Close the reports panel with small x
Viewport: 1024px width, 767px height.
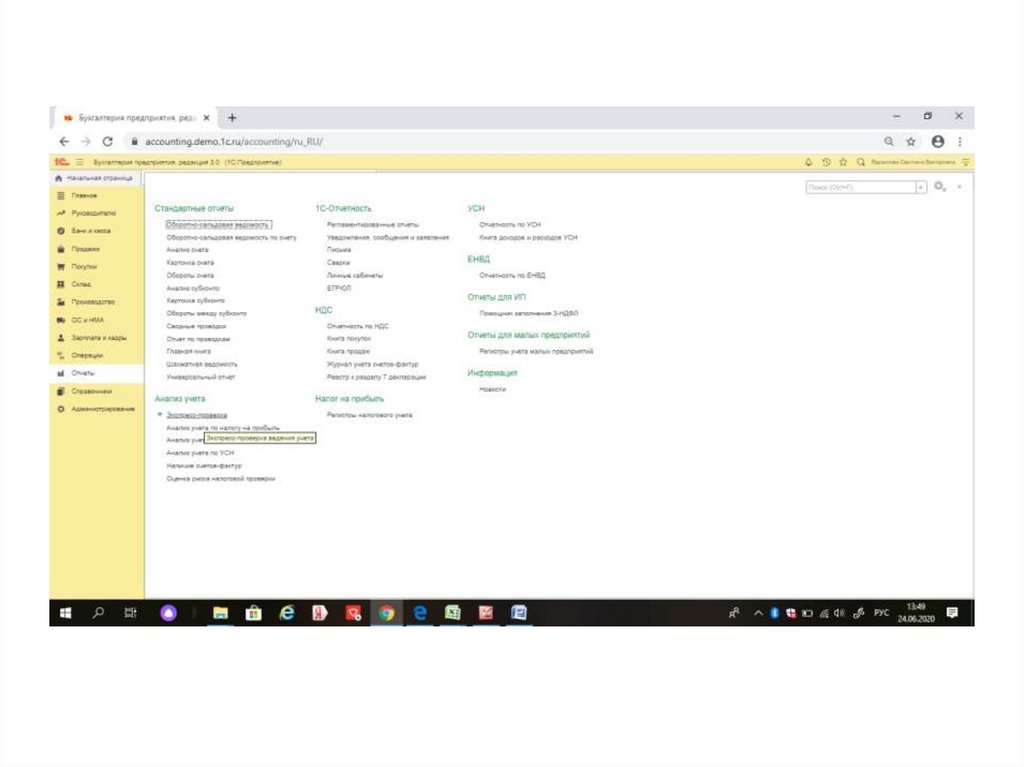pyautogui.click(x=960, y=187)
